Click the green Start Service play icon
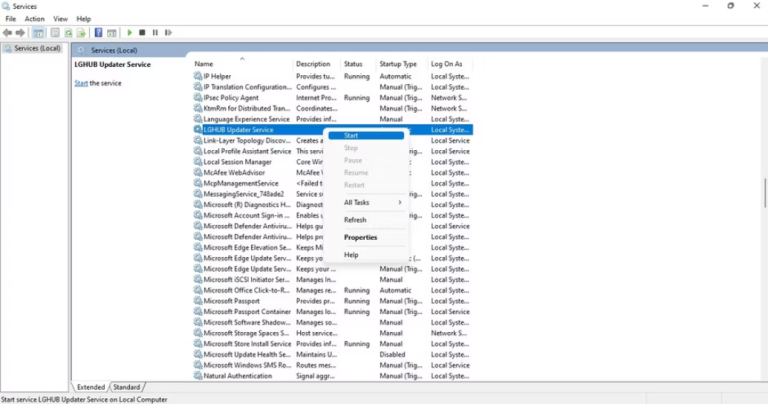768x404 pixels. click(x=129, y=32)
